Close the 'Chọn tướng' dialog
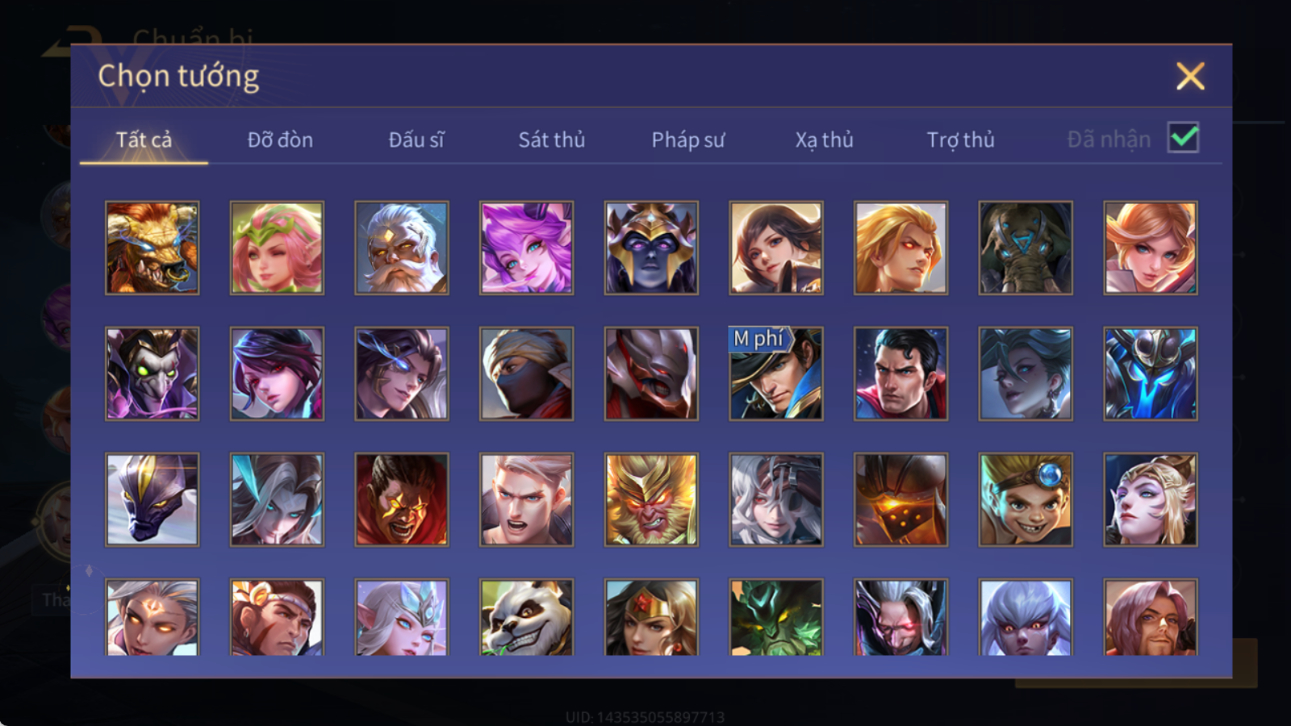The image size is (1291, 726). click(x=1190, y=76)
